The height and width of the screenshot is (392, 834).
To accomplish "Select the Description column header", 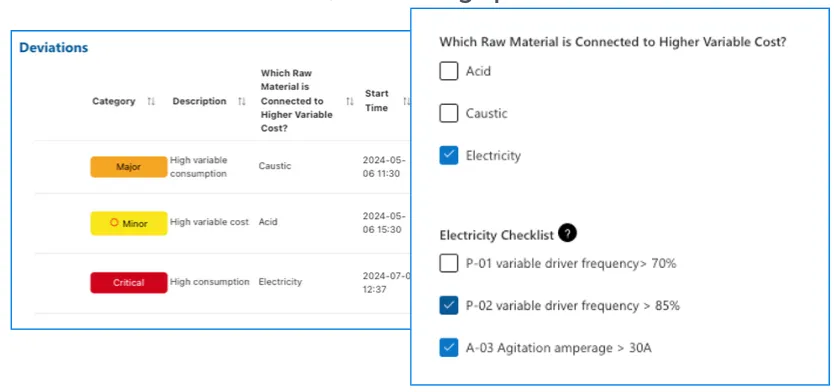I will click(199, 101).
